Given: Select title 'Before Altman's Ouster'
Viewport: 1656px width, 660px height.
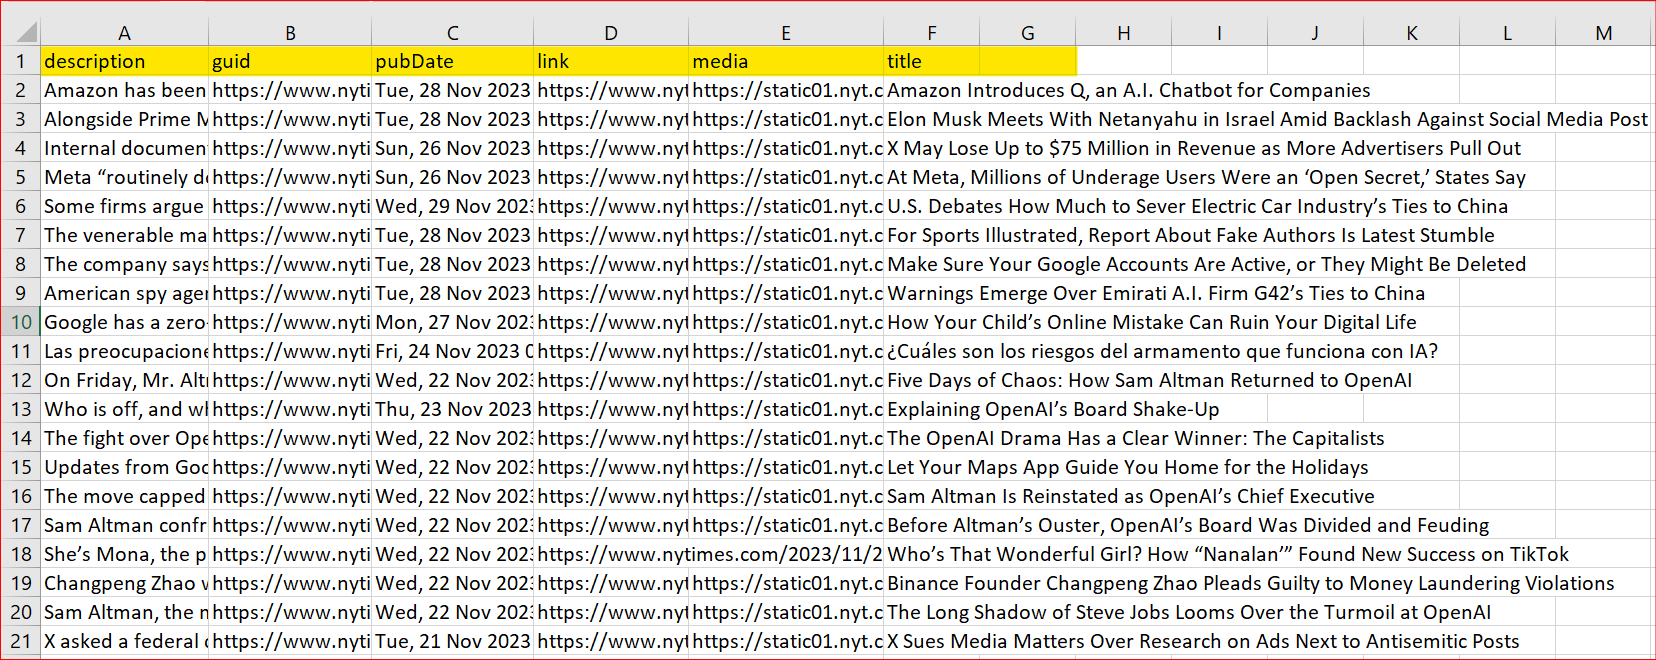Looking at the screenshot, I should (x=1188, y=525).
